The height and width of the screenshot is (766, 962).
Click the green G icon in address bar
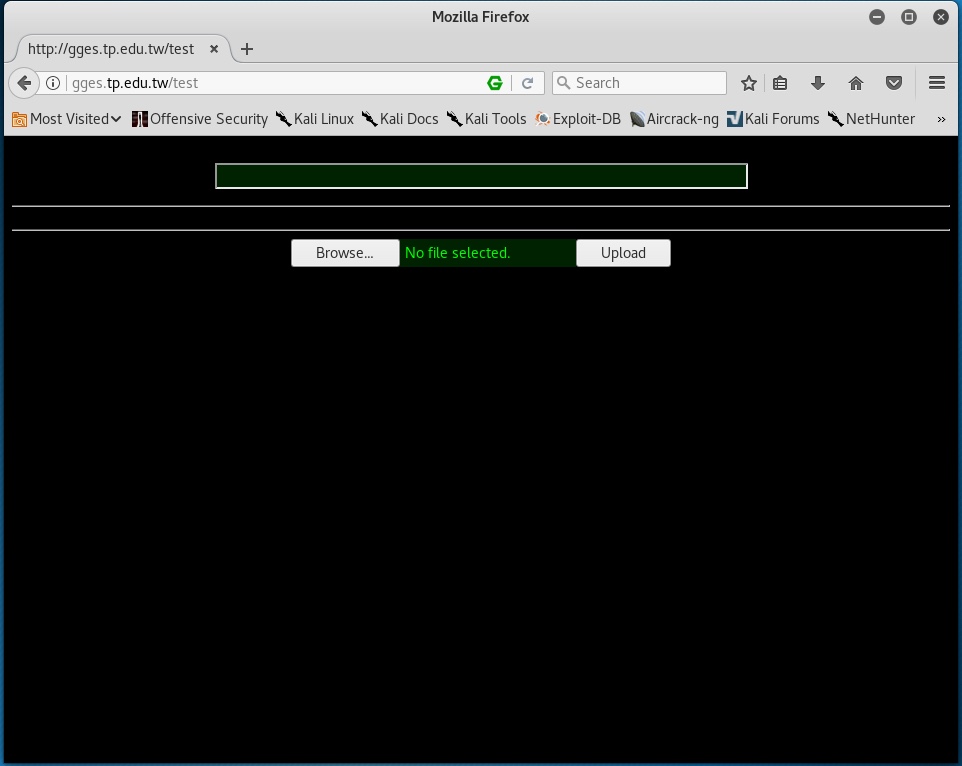494,83
